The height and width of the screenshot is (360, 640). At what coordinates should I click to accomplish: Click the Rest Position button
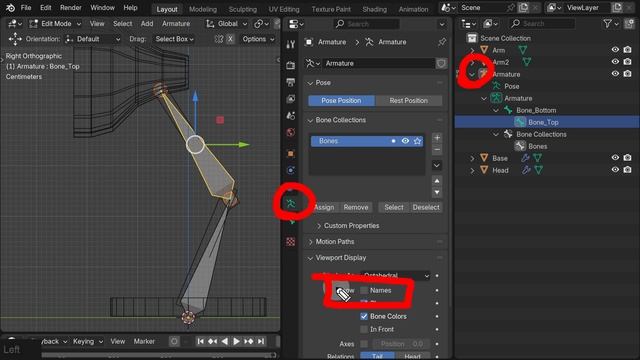click(409, 100)
